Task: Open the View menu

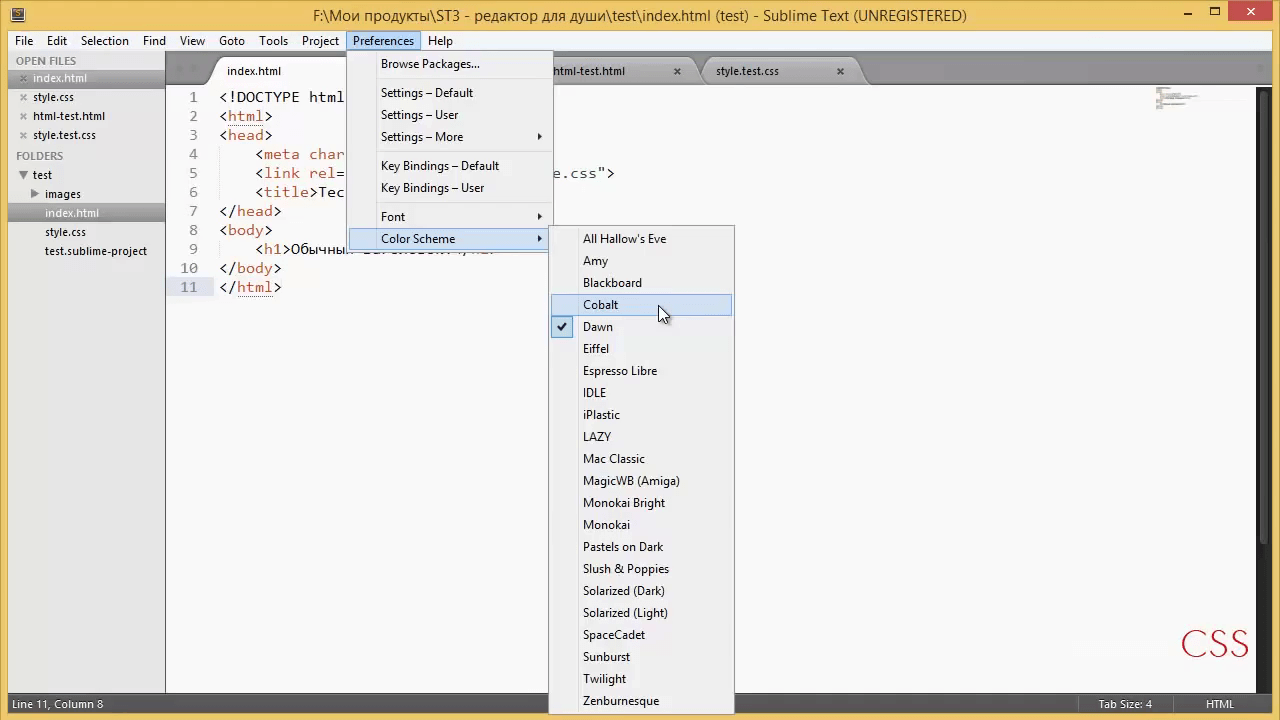Action: pos(192,41)
